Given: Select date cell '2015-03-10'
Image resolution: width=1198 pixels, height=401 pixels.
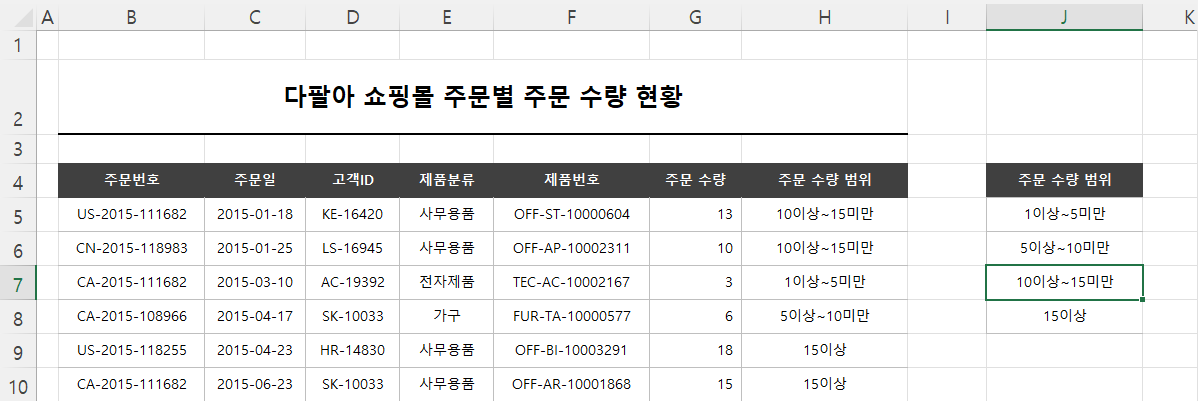Looking at the screenshot, I should [255, 283].
